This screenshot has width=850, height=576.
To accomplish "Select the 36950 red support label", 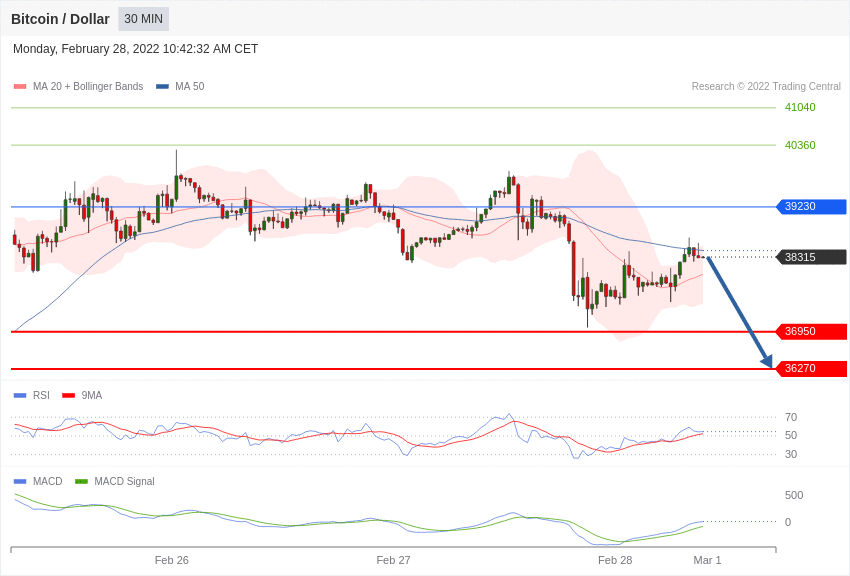I will [811, 332].
